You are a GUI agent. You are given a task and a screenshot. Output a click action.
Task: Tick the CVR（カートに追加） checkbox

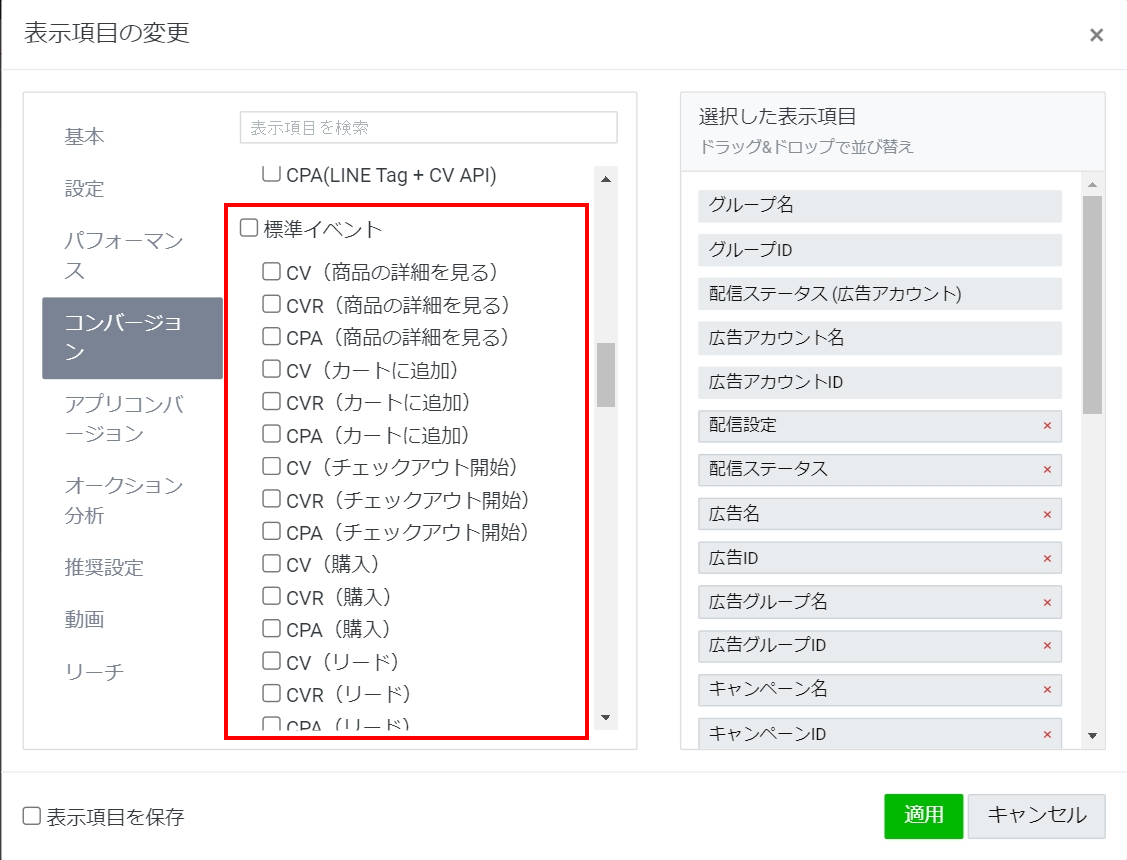click(x=271, y=402)
